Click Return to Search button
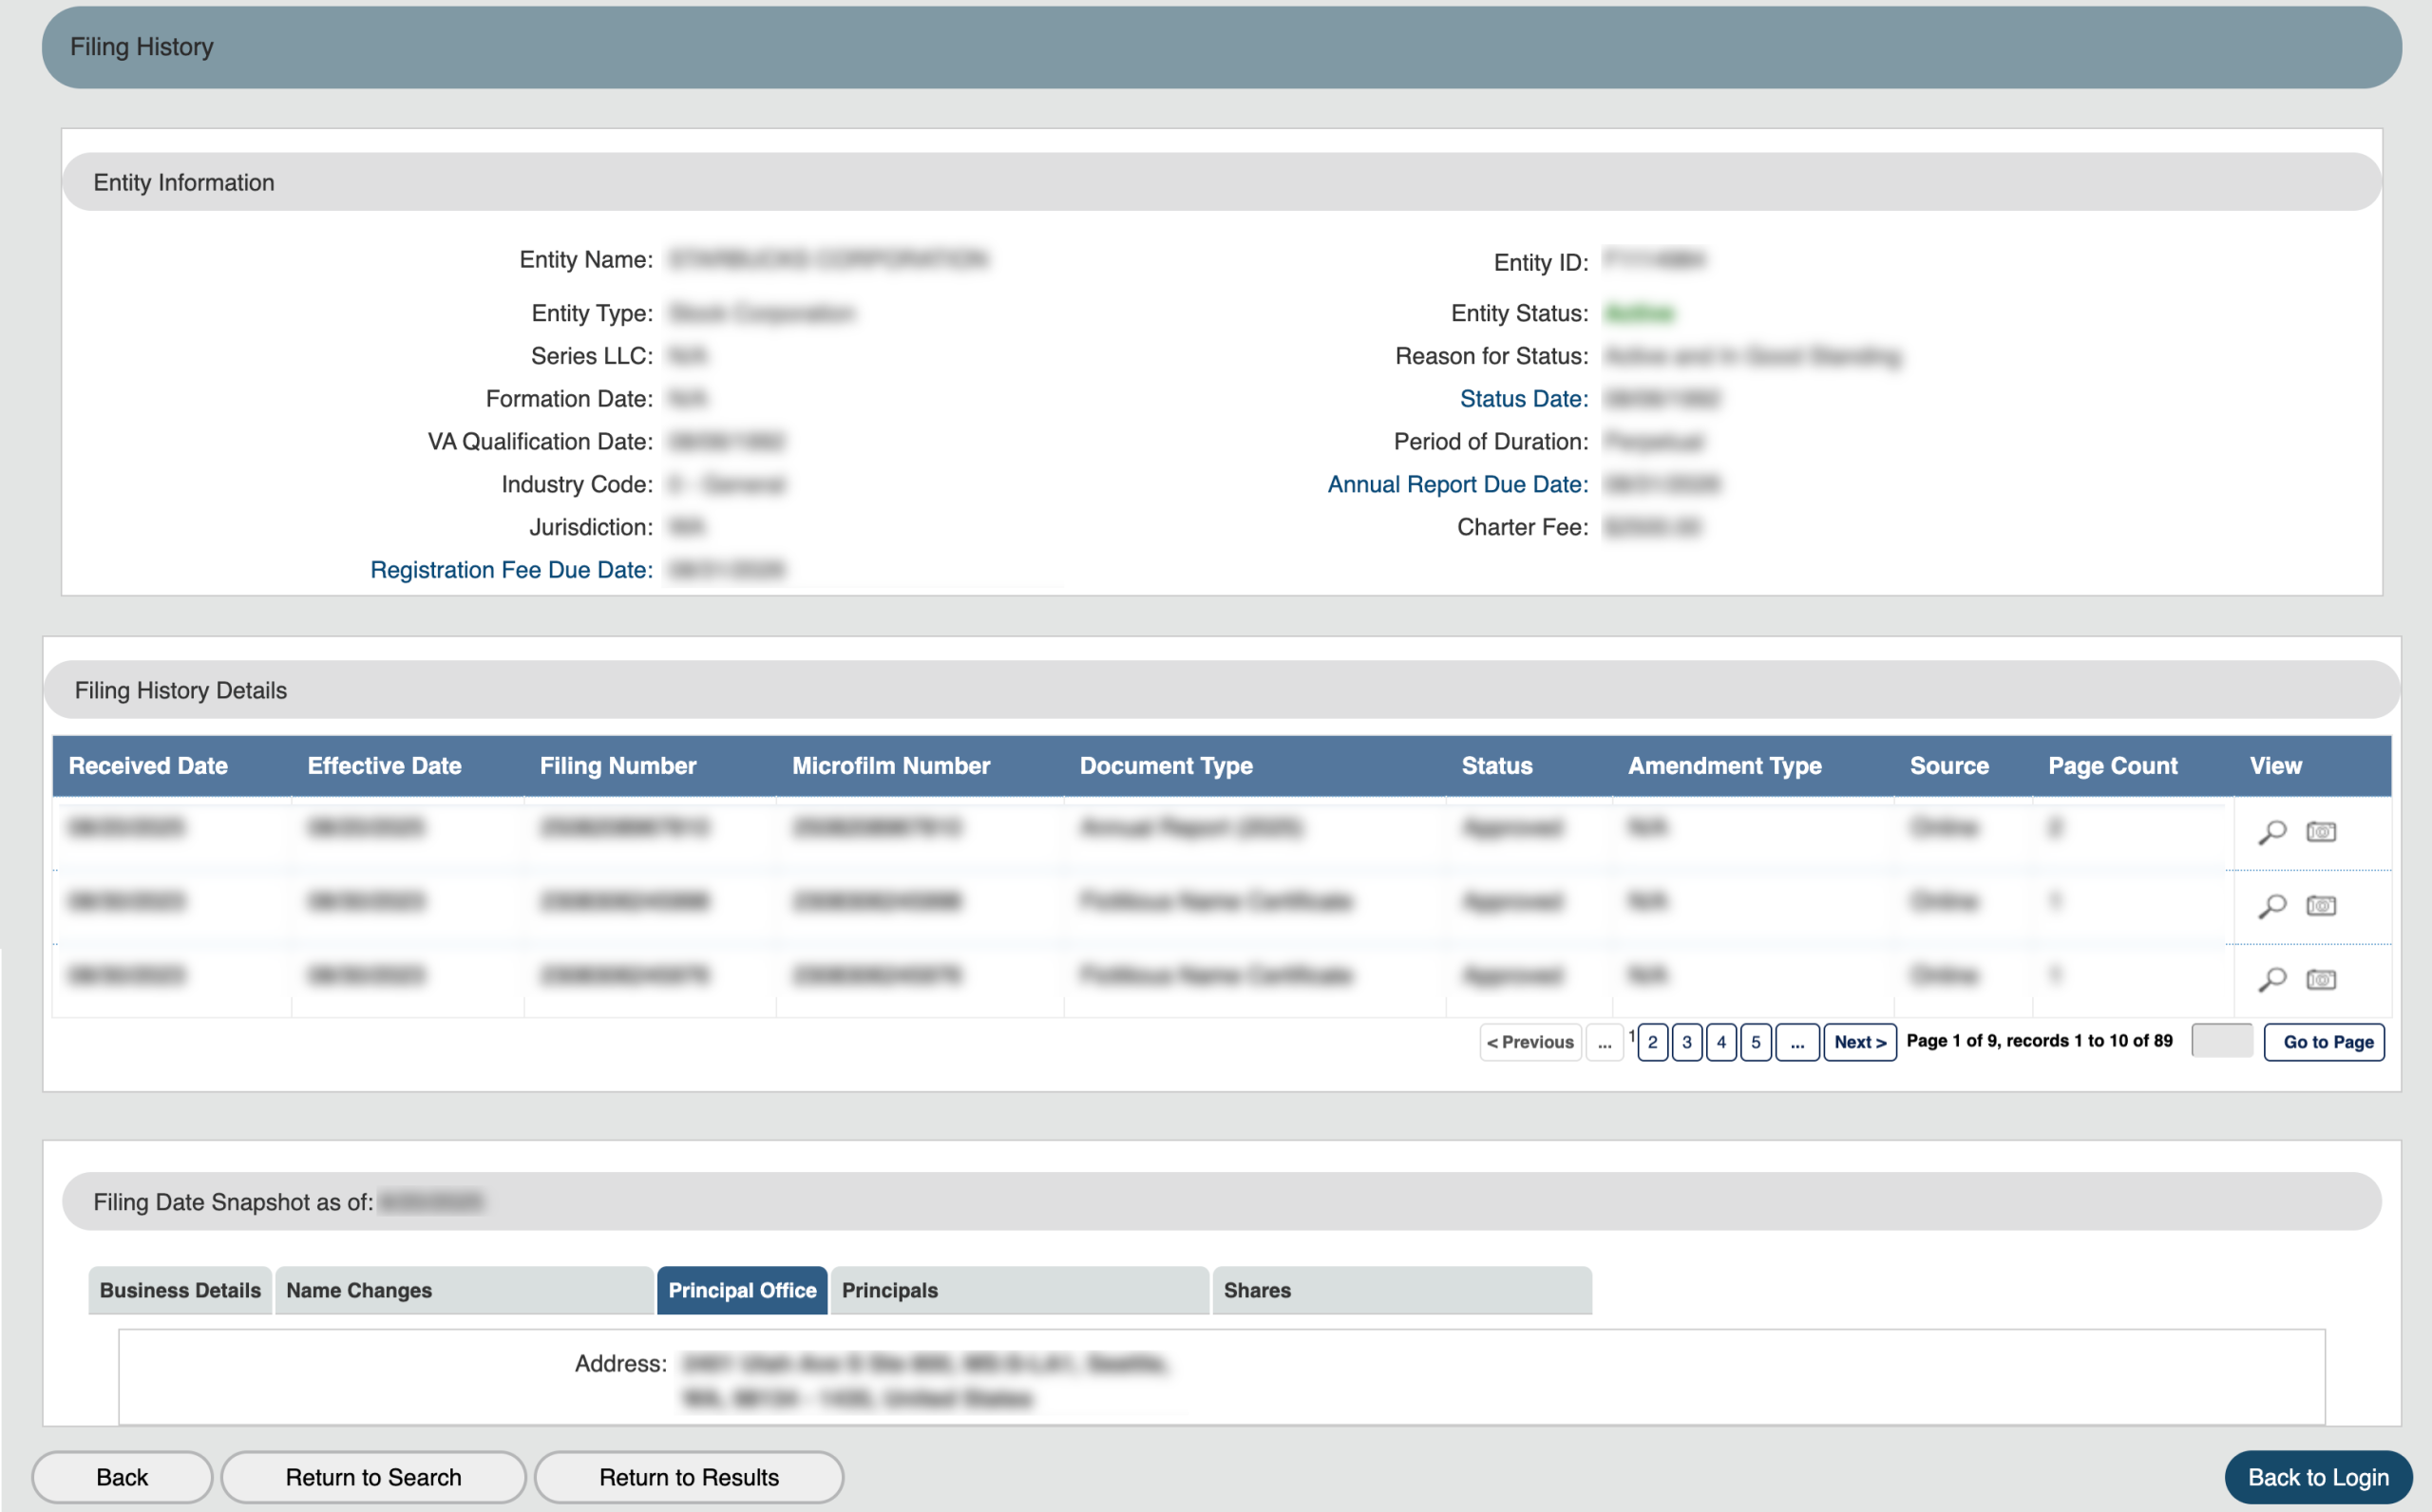The image size is (2432, 1512). 373,1477
